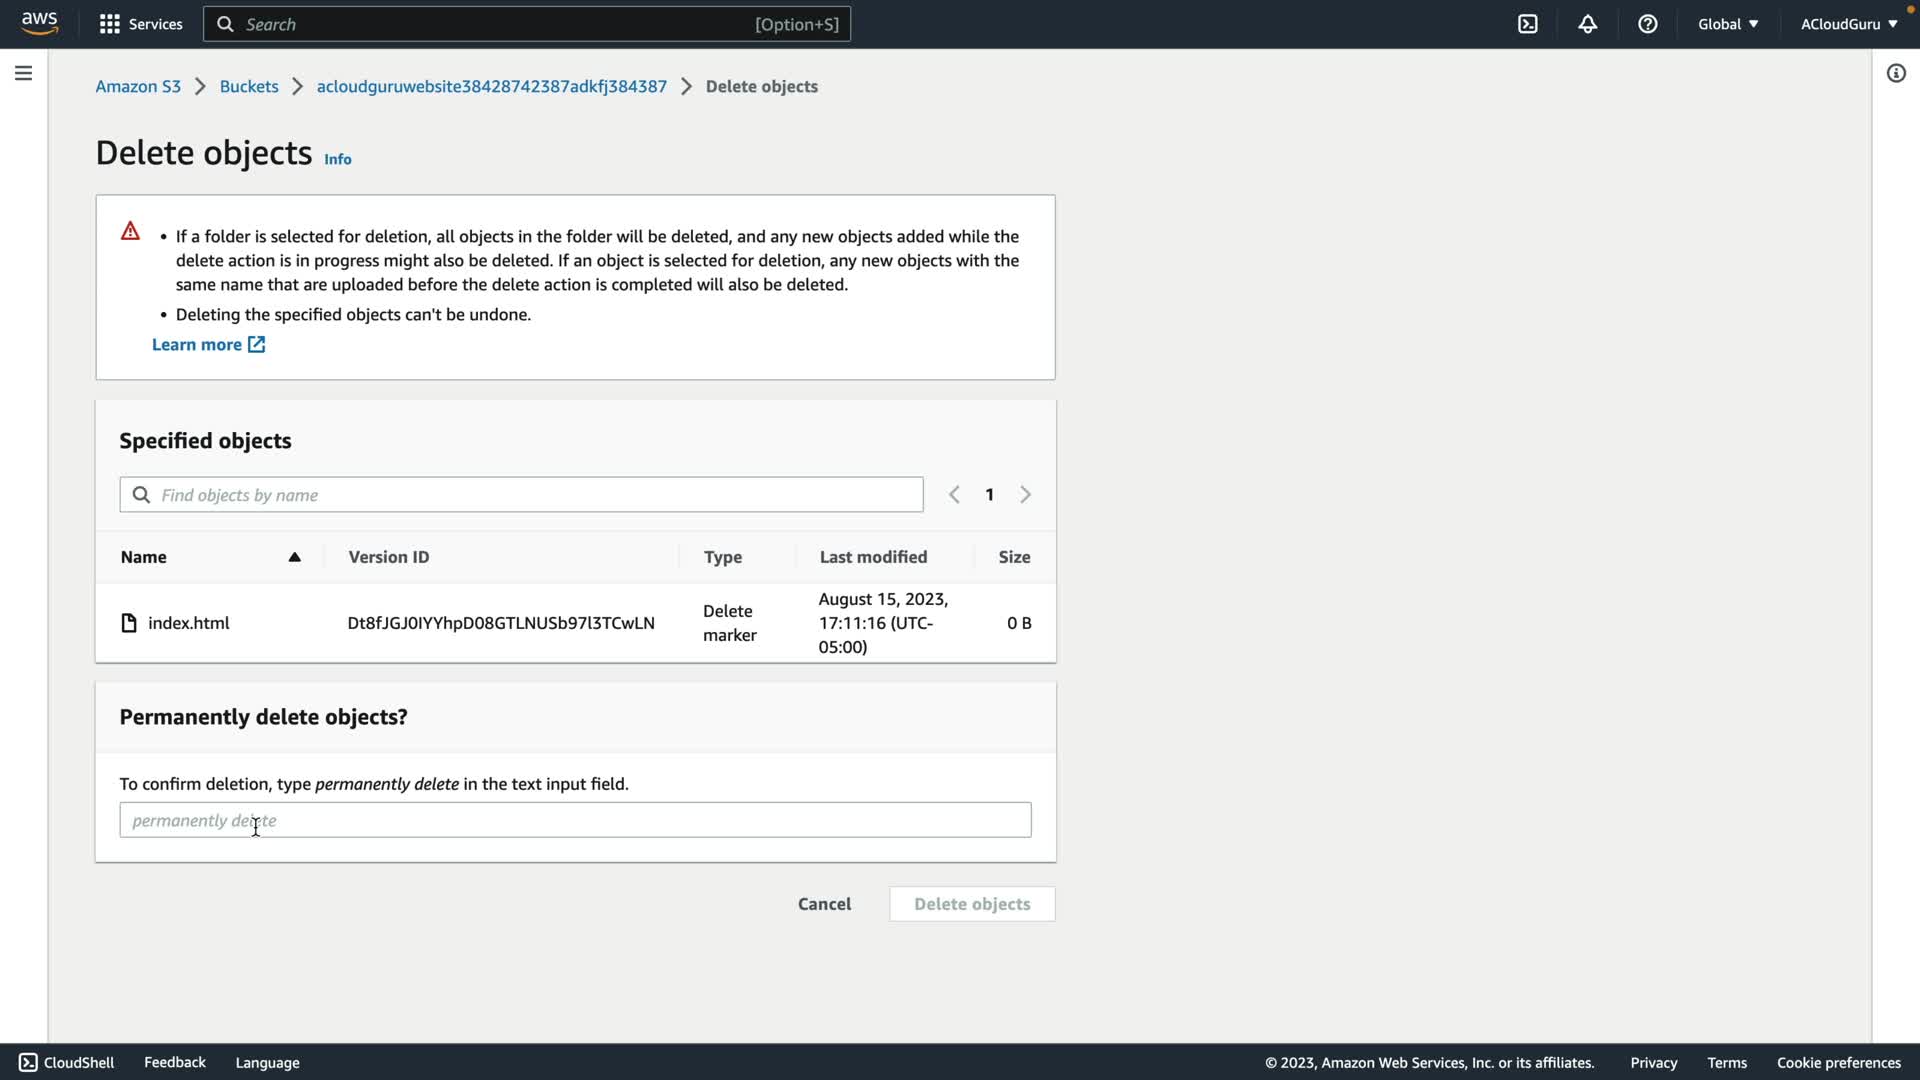Open the notifications bell
The image size is (1920, 1080).
(x=1587, y=24)
